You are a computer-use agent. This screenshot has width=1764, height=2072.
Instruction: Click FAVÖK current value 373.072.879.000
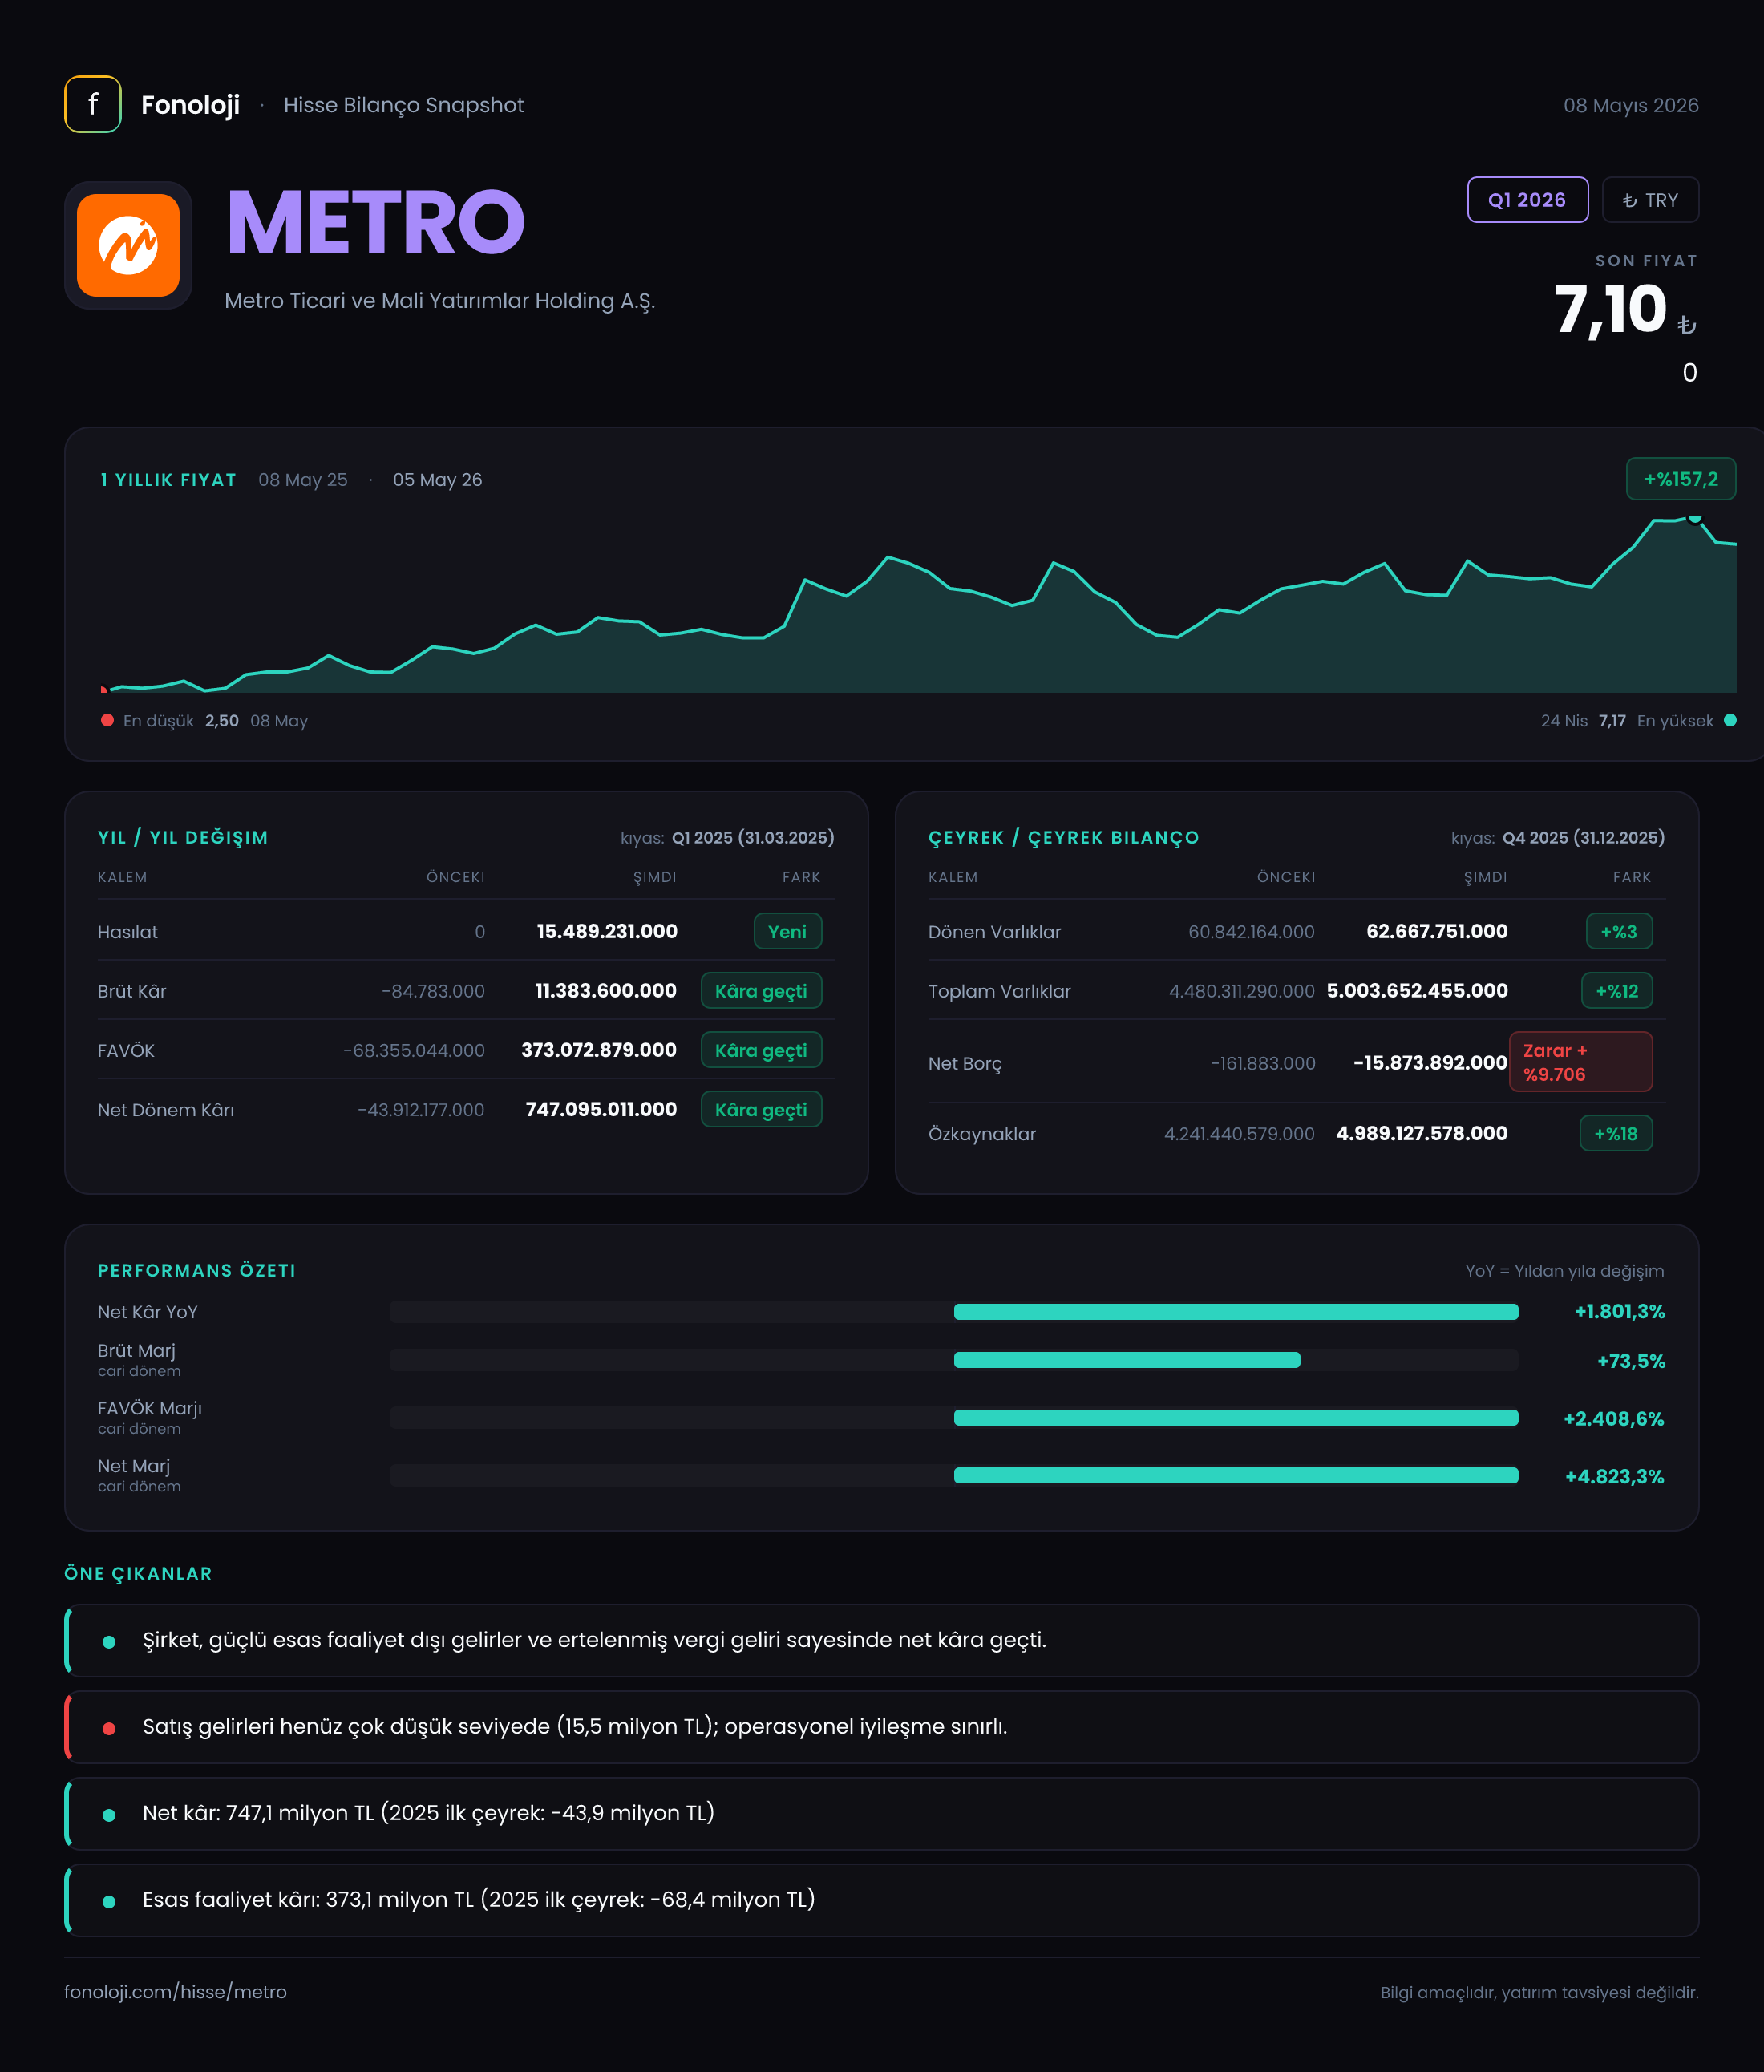(599, 1050)
